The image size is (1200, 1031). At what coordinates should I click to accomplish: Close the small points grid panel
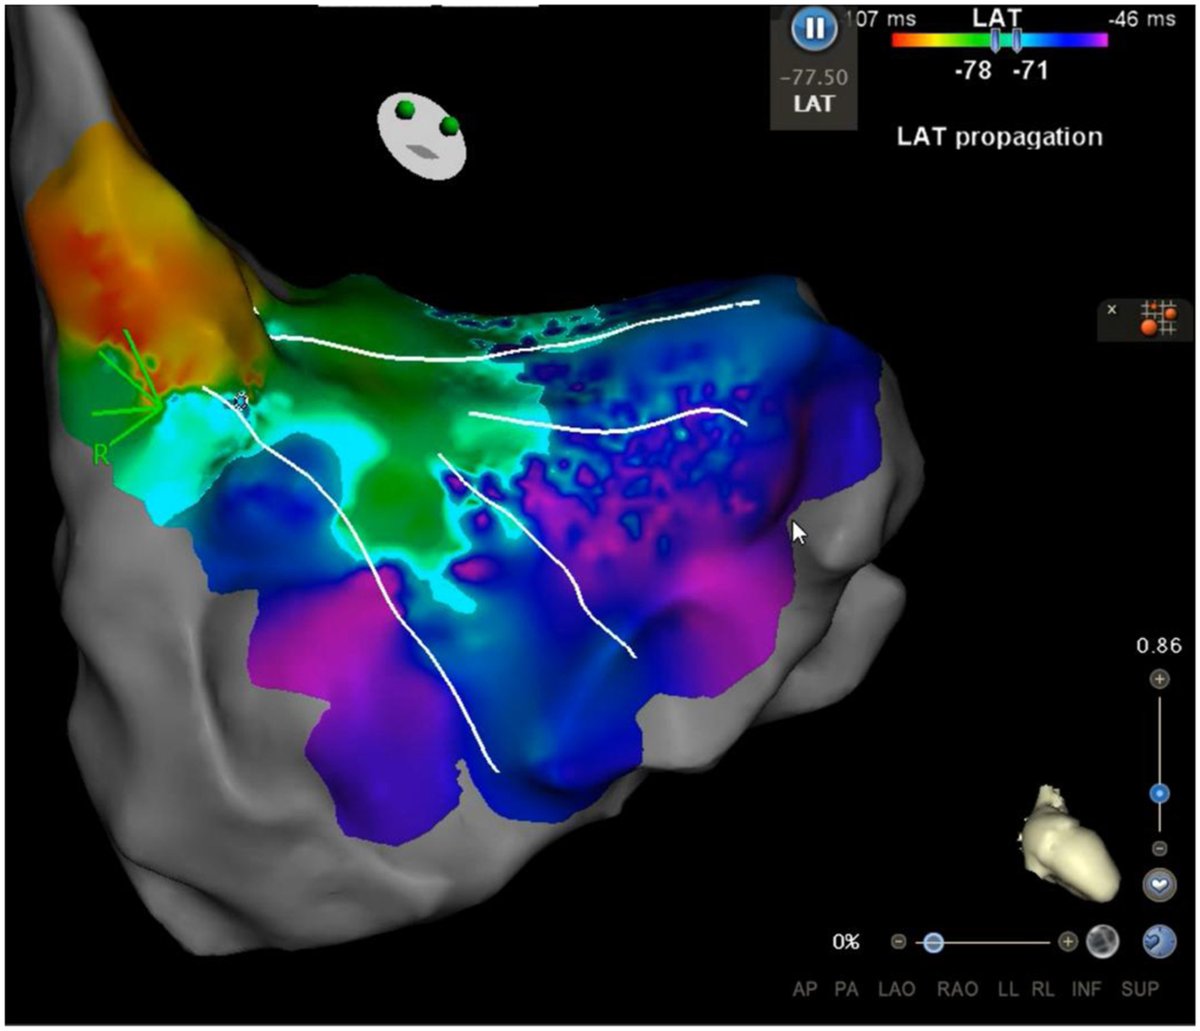(x=1112, y=309)
